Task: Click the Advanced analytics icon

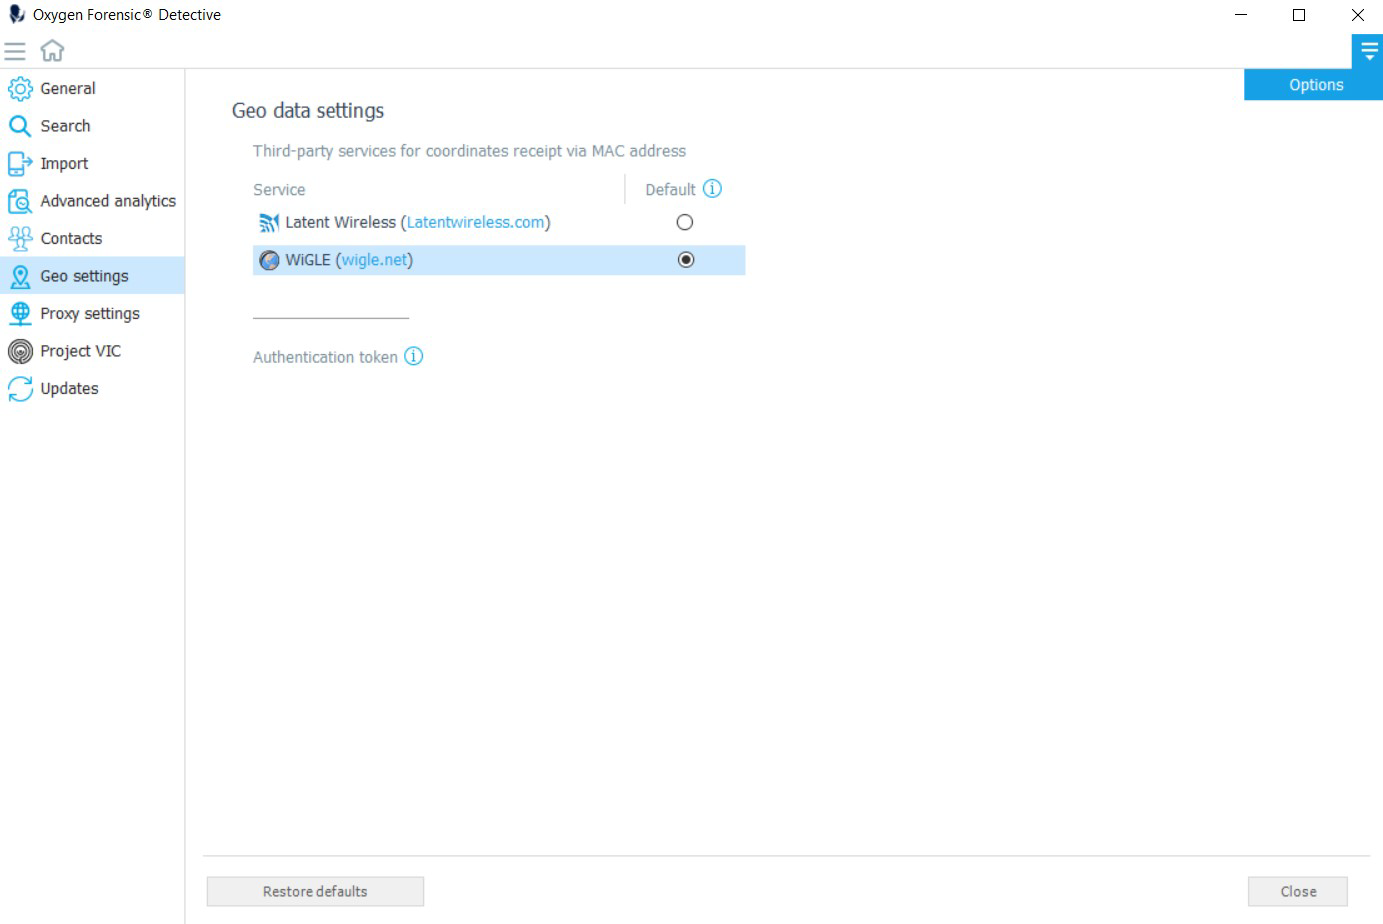Action: pos(20,201)
